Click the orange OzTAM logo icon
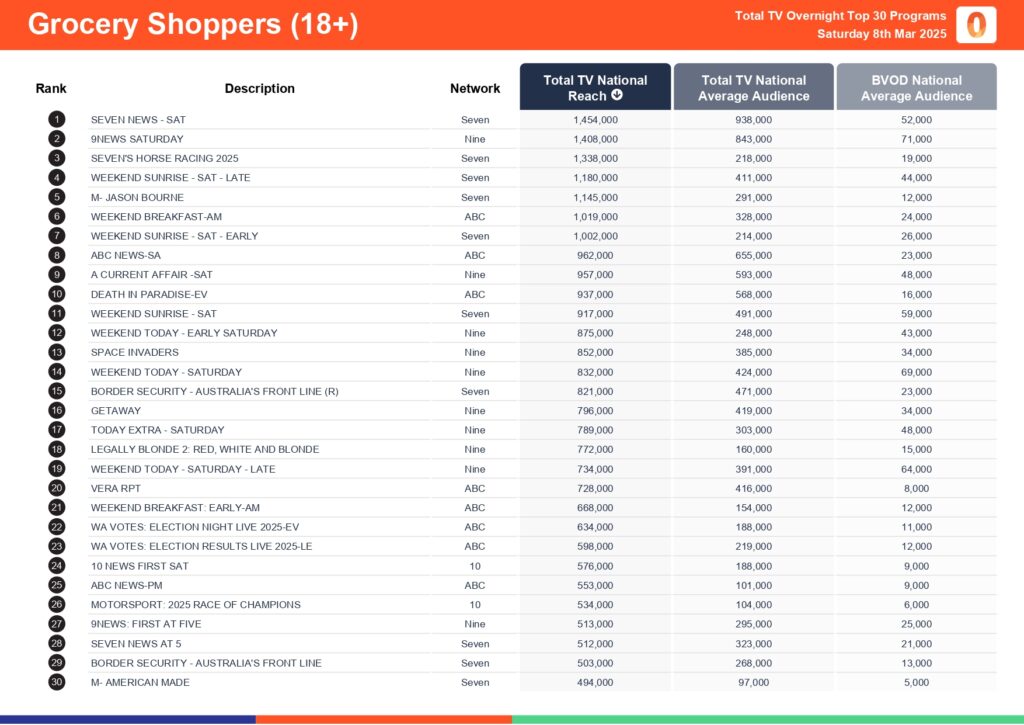Screen dimensions: 1024x725 click(975, 25)
